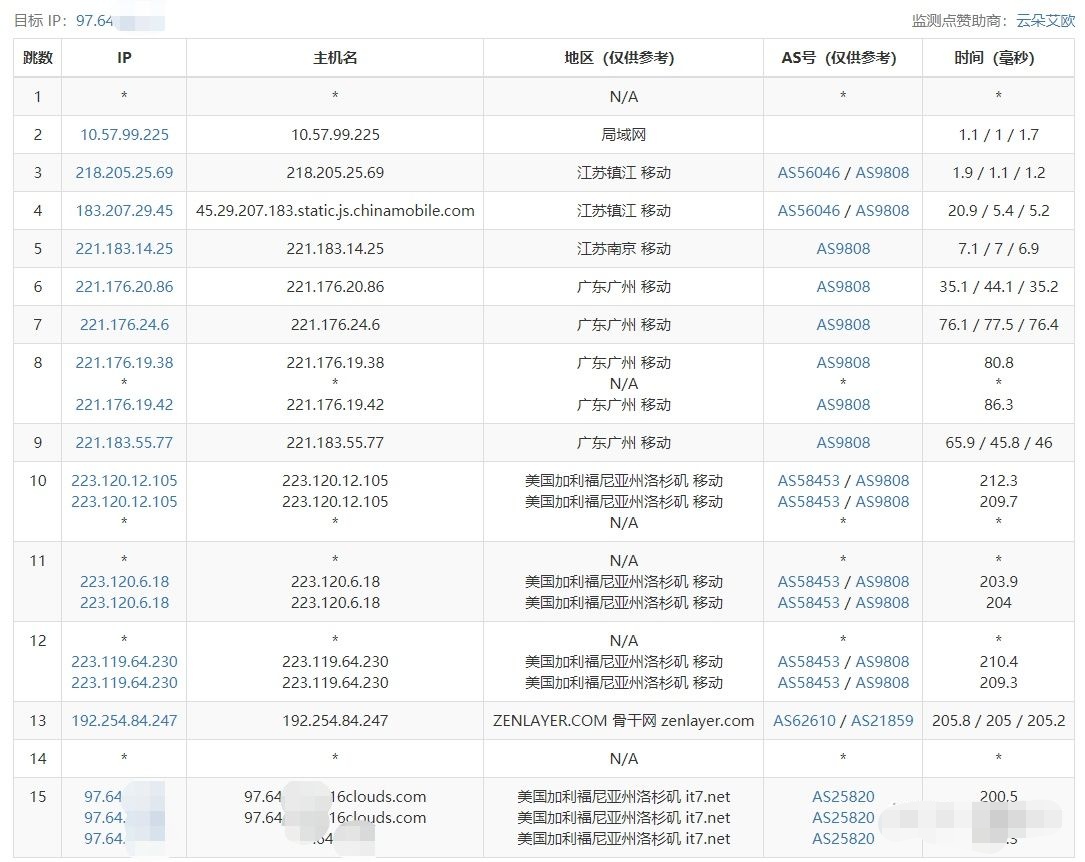Open IP link 221.176.19.42 on hop 8
Viewport: 1085px width, 862px height.
(124, 405)
